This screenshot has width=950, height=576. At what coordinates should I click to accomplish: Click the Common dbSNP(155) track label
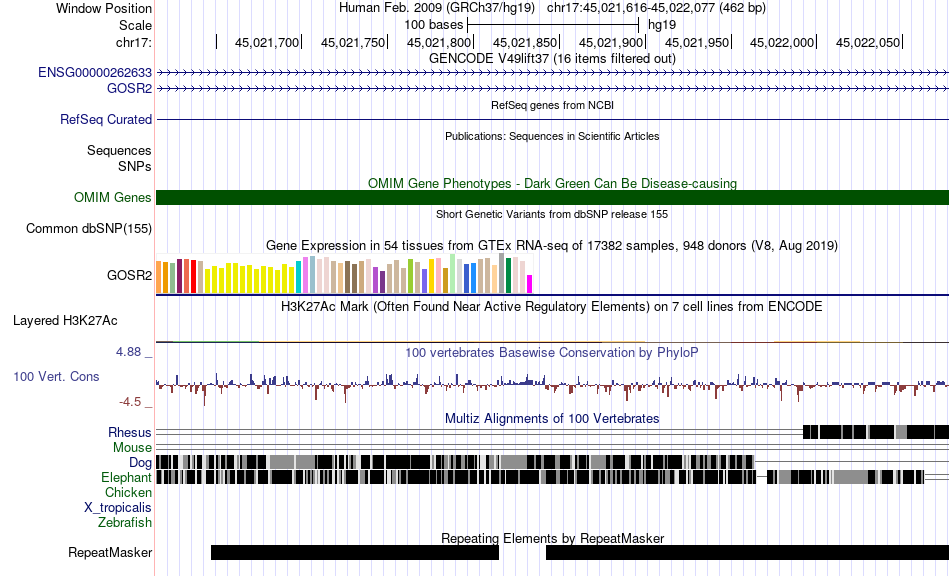[x=89, y=228]
